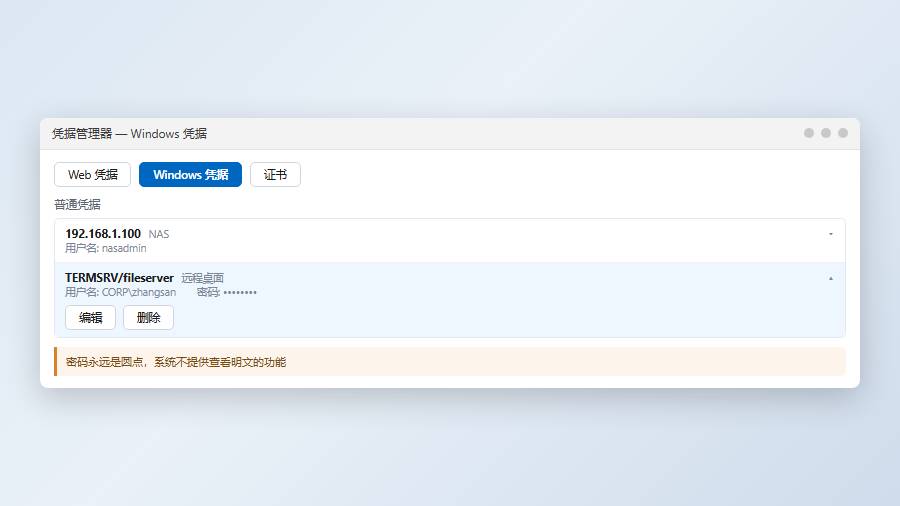The image size is (900, 506).
Task: Click the 普通凭据 section heading
Action: (77, 204)
